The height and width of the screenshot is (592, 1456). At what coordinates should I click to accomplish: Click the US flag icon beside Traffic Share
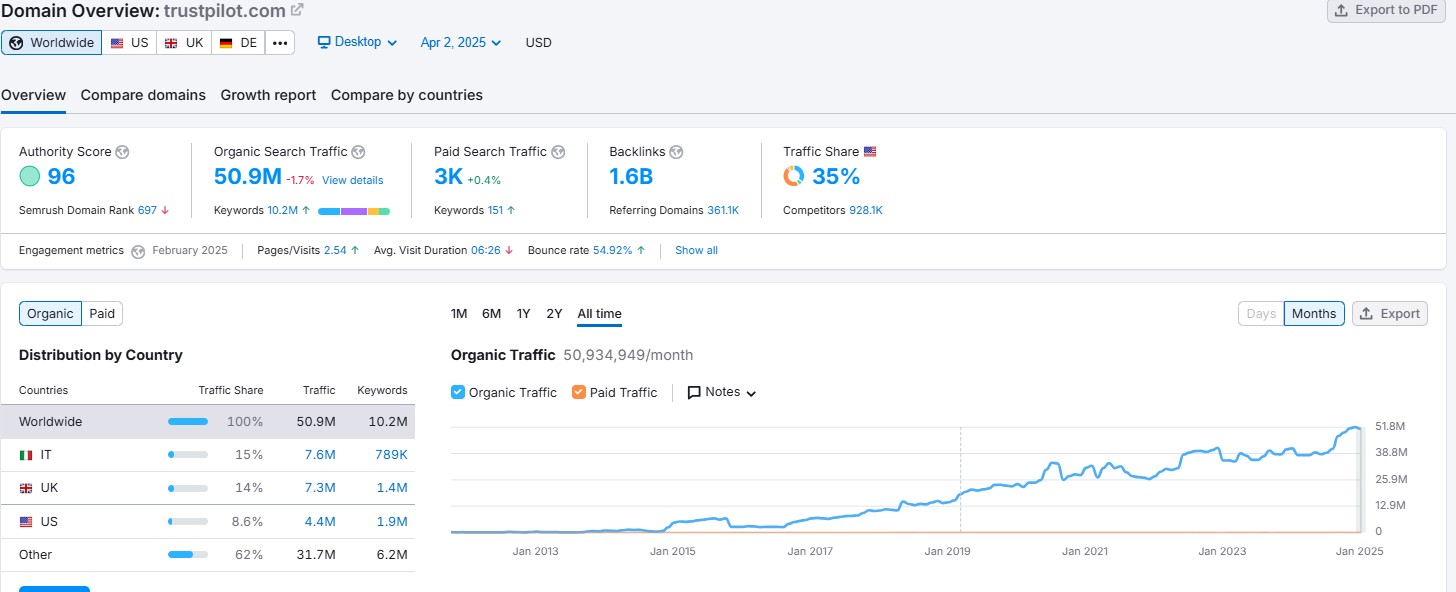click(870, 152)
